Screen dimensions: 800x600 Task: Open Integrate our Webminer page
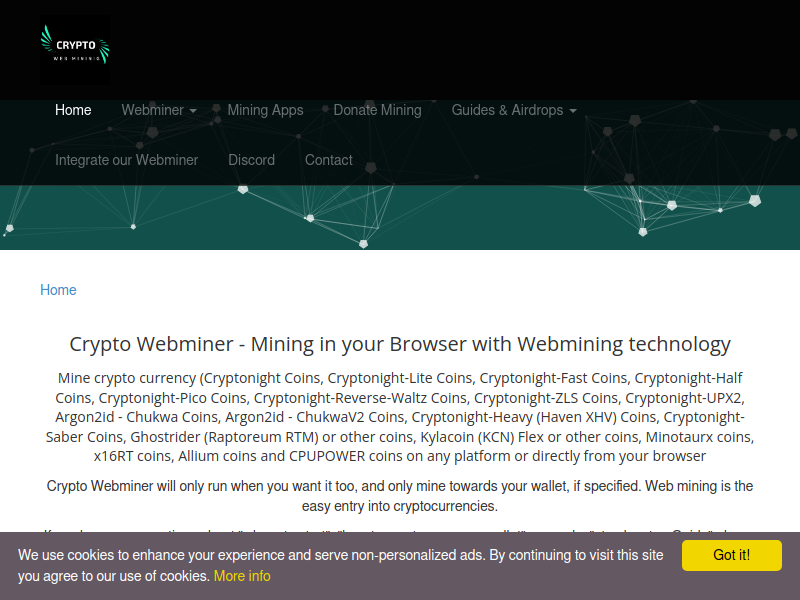[x=127, y=160]
